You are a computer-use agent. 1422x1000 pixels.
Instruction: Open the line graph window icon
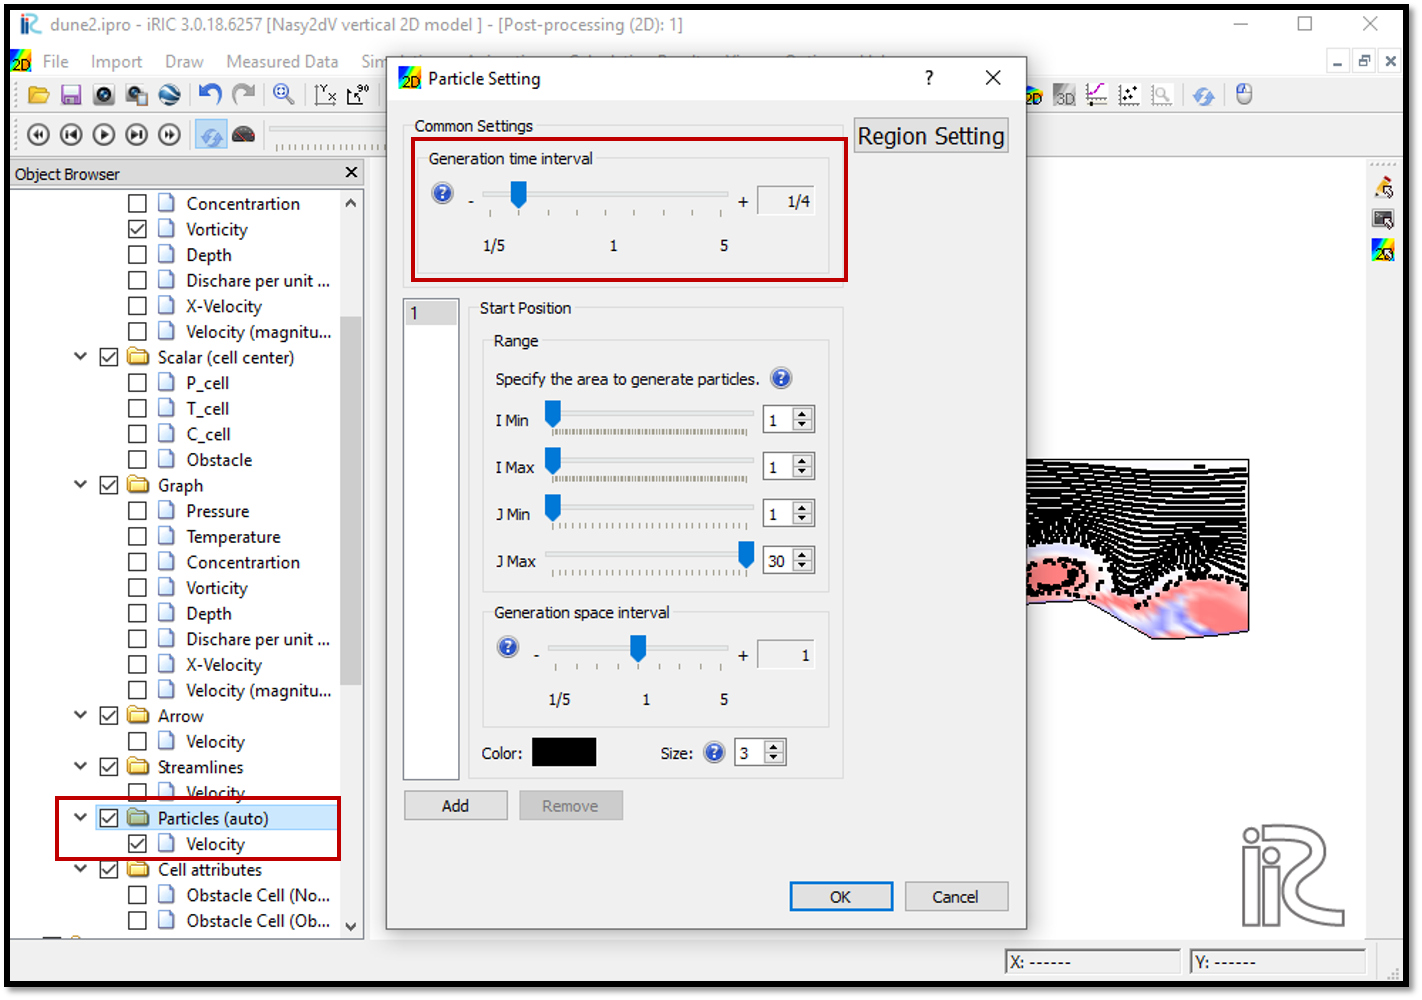tap(1097, 95)
